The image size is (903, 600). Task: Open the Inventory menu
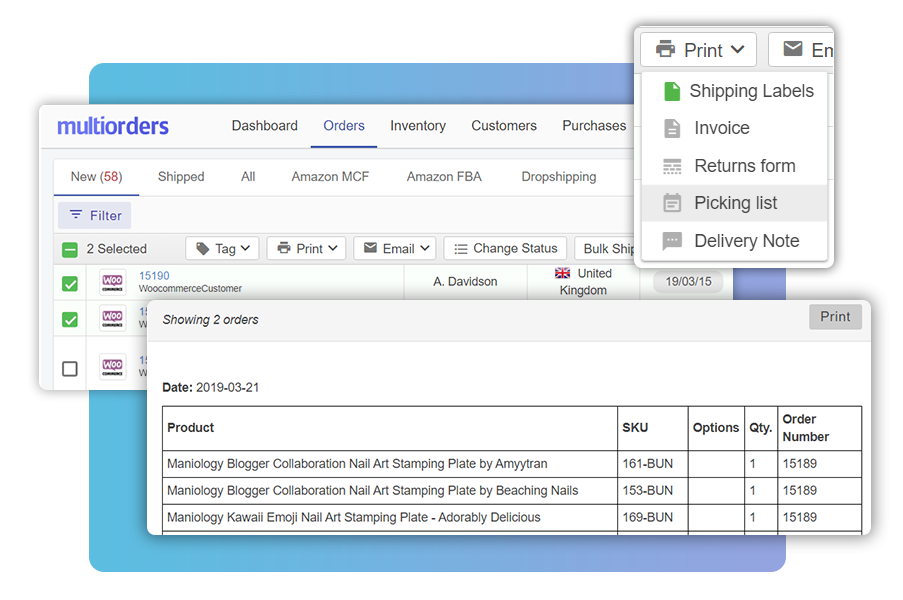418,126
